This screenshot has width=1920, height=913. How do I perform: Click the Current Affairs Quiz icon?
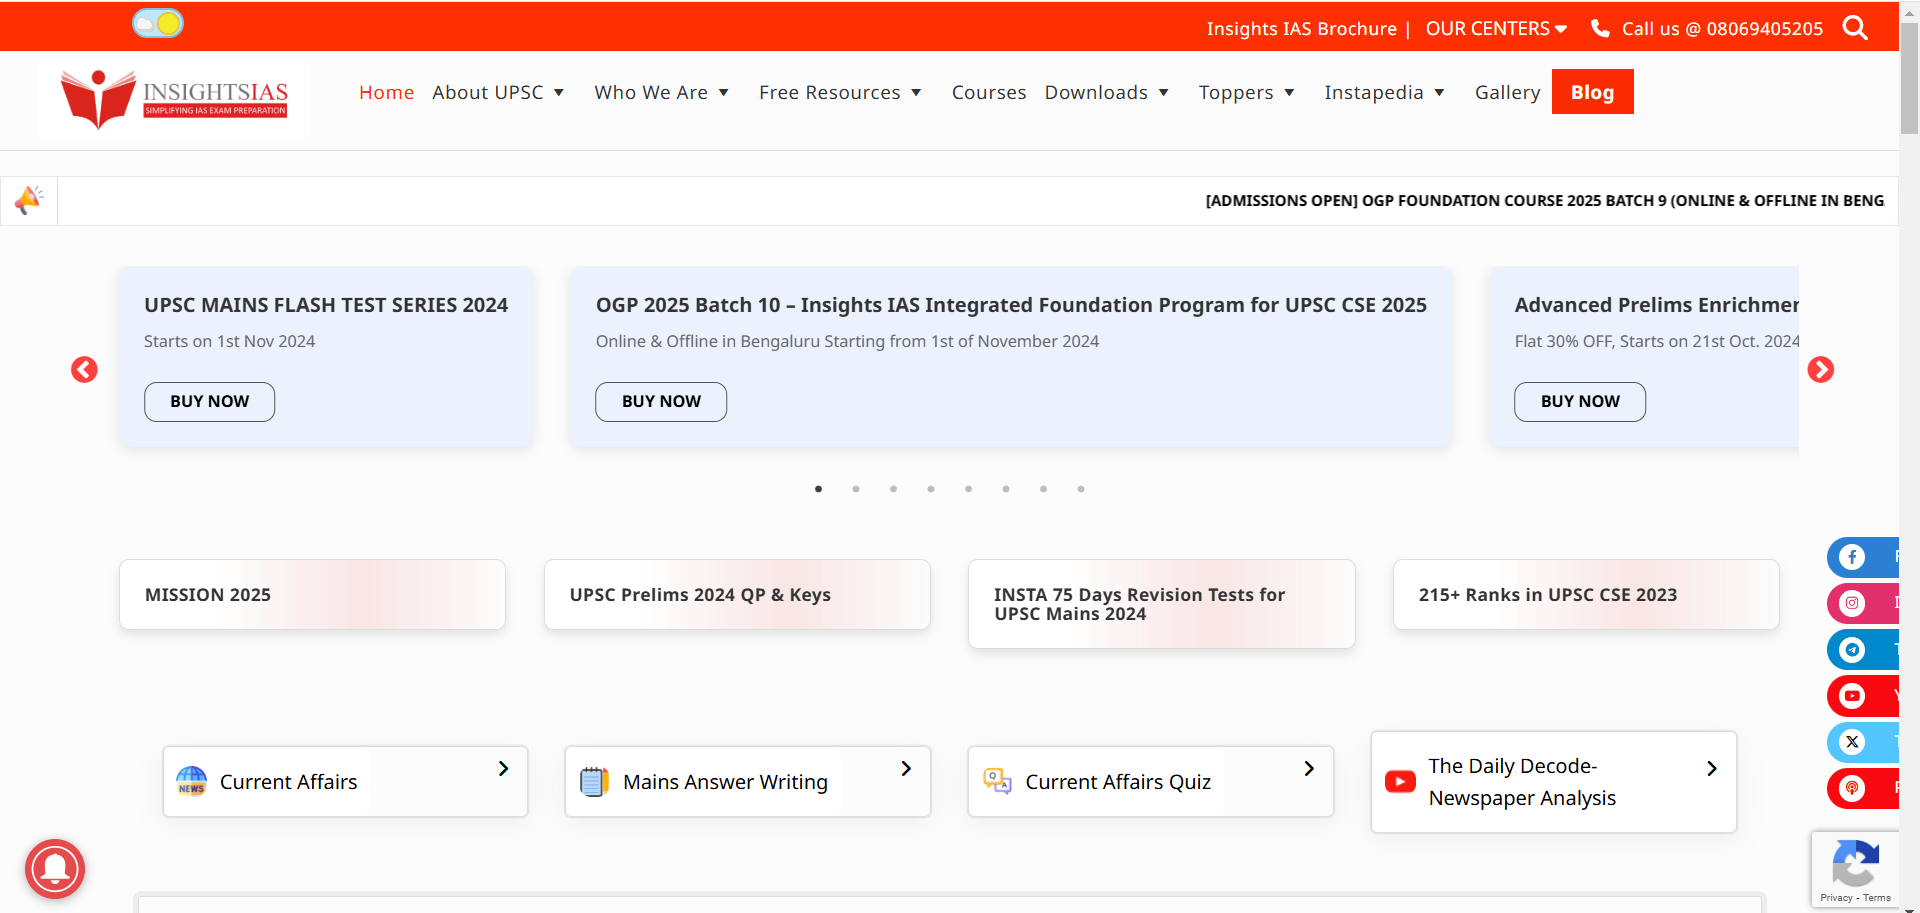point(997,781)
